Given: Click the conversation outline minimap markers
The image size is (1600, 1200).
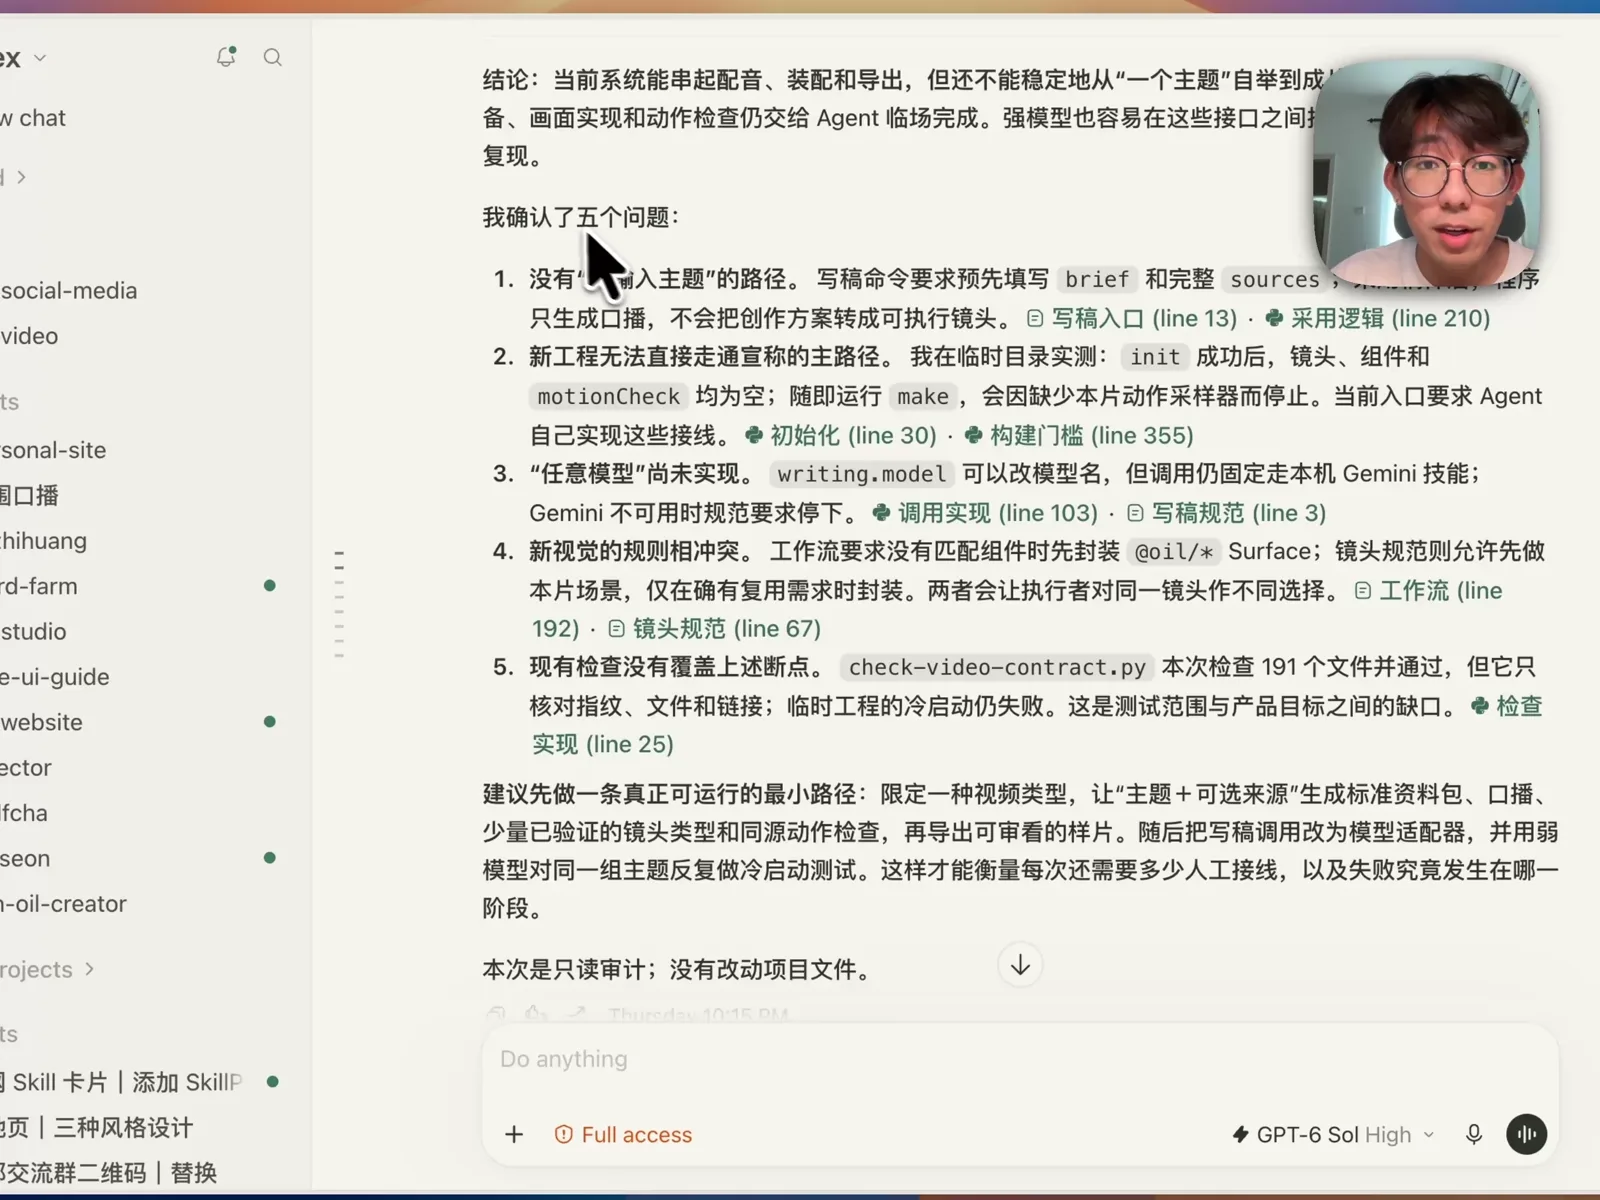Looking at the screenshot, I should 339,603.
